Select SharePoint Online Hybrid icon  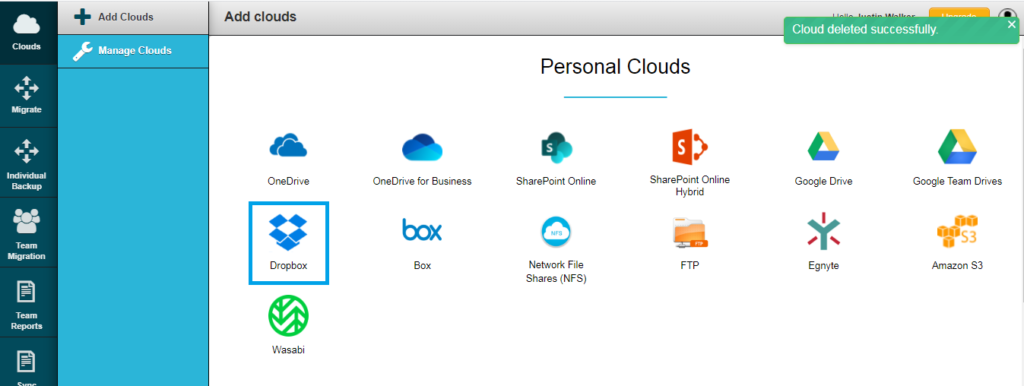pyautogui.click(x=690, y=146)
